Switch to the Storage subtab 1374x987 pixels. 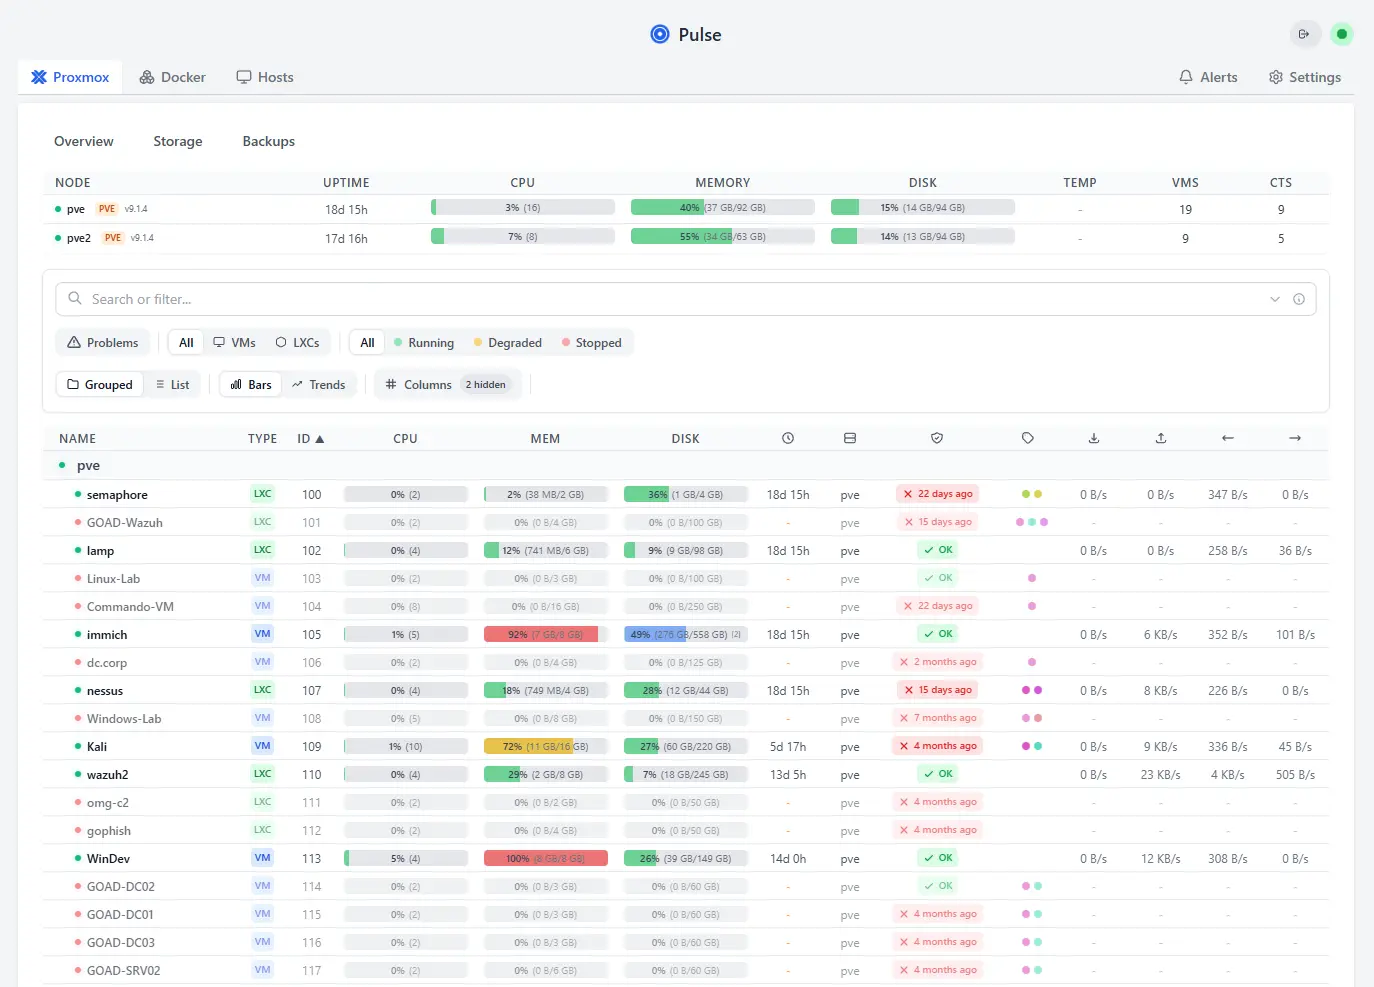pos(178,141)
